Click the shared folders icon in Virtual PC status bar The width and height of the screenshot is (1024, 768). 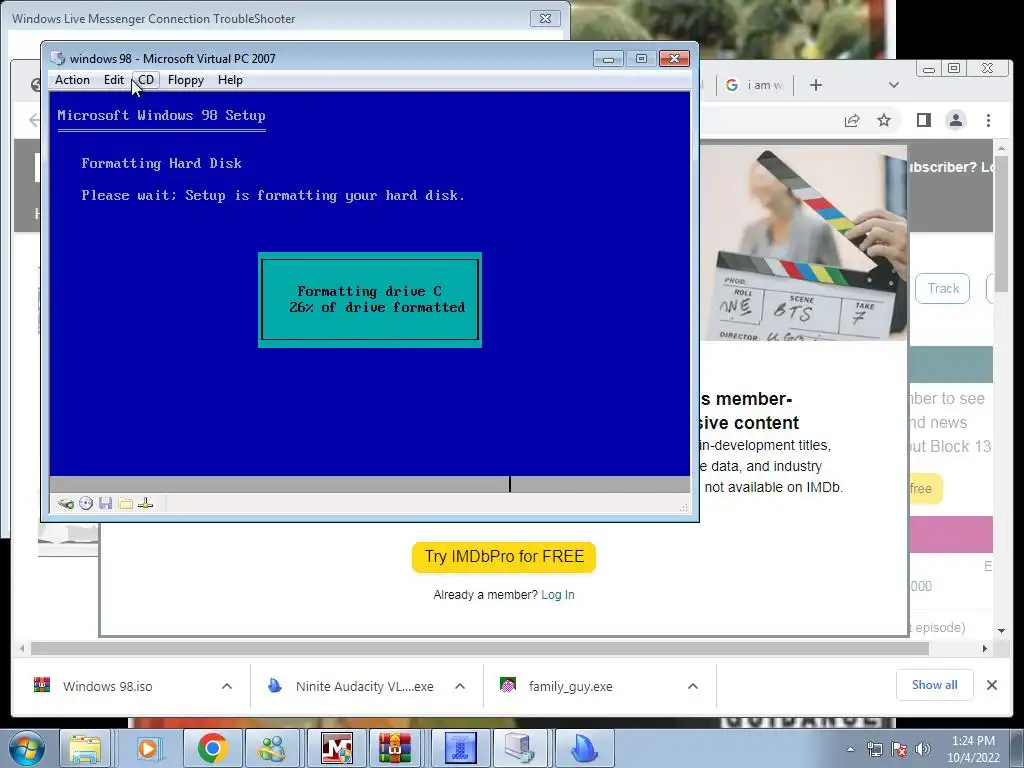point(125,503)
